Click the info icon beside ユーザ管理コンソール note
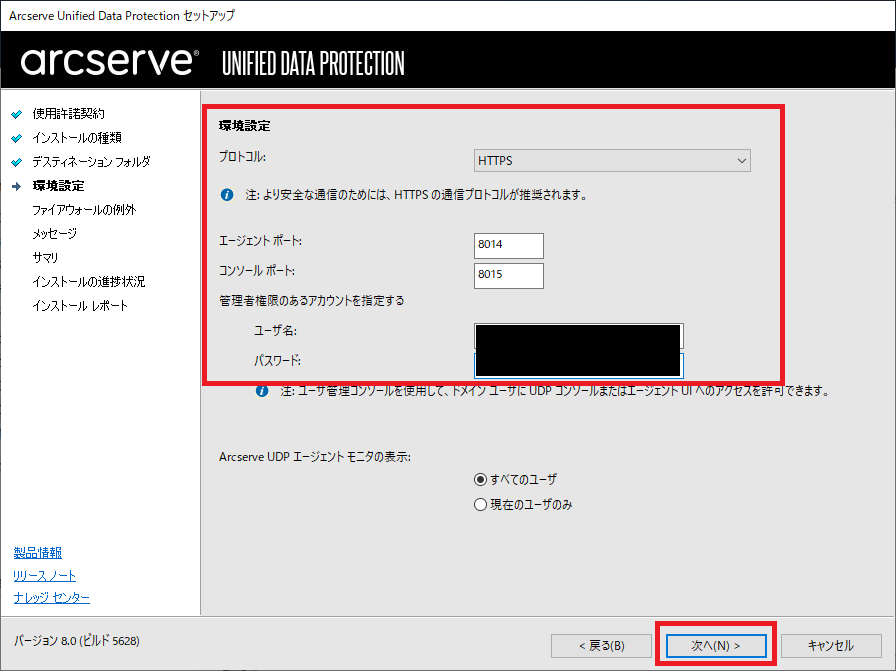This screenshot has width=896, height=671. (262, 392)
